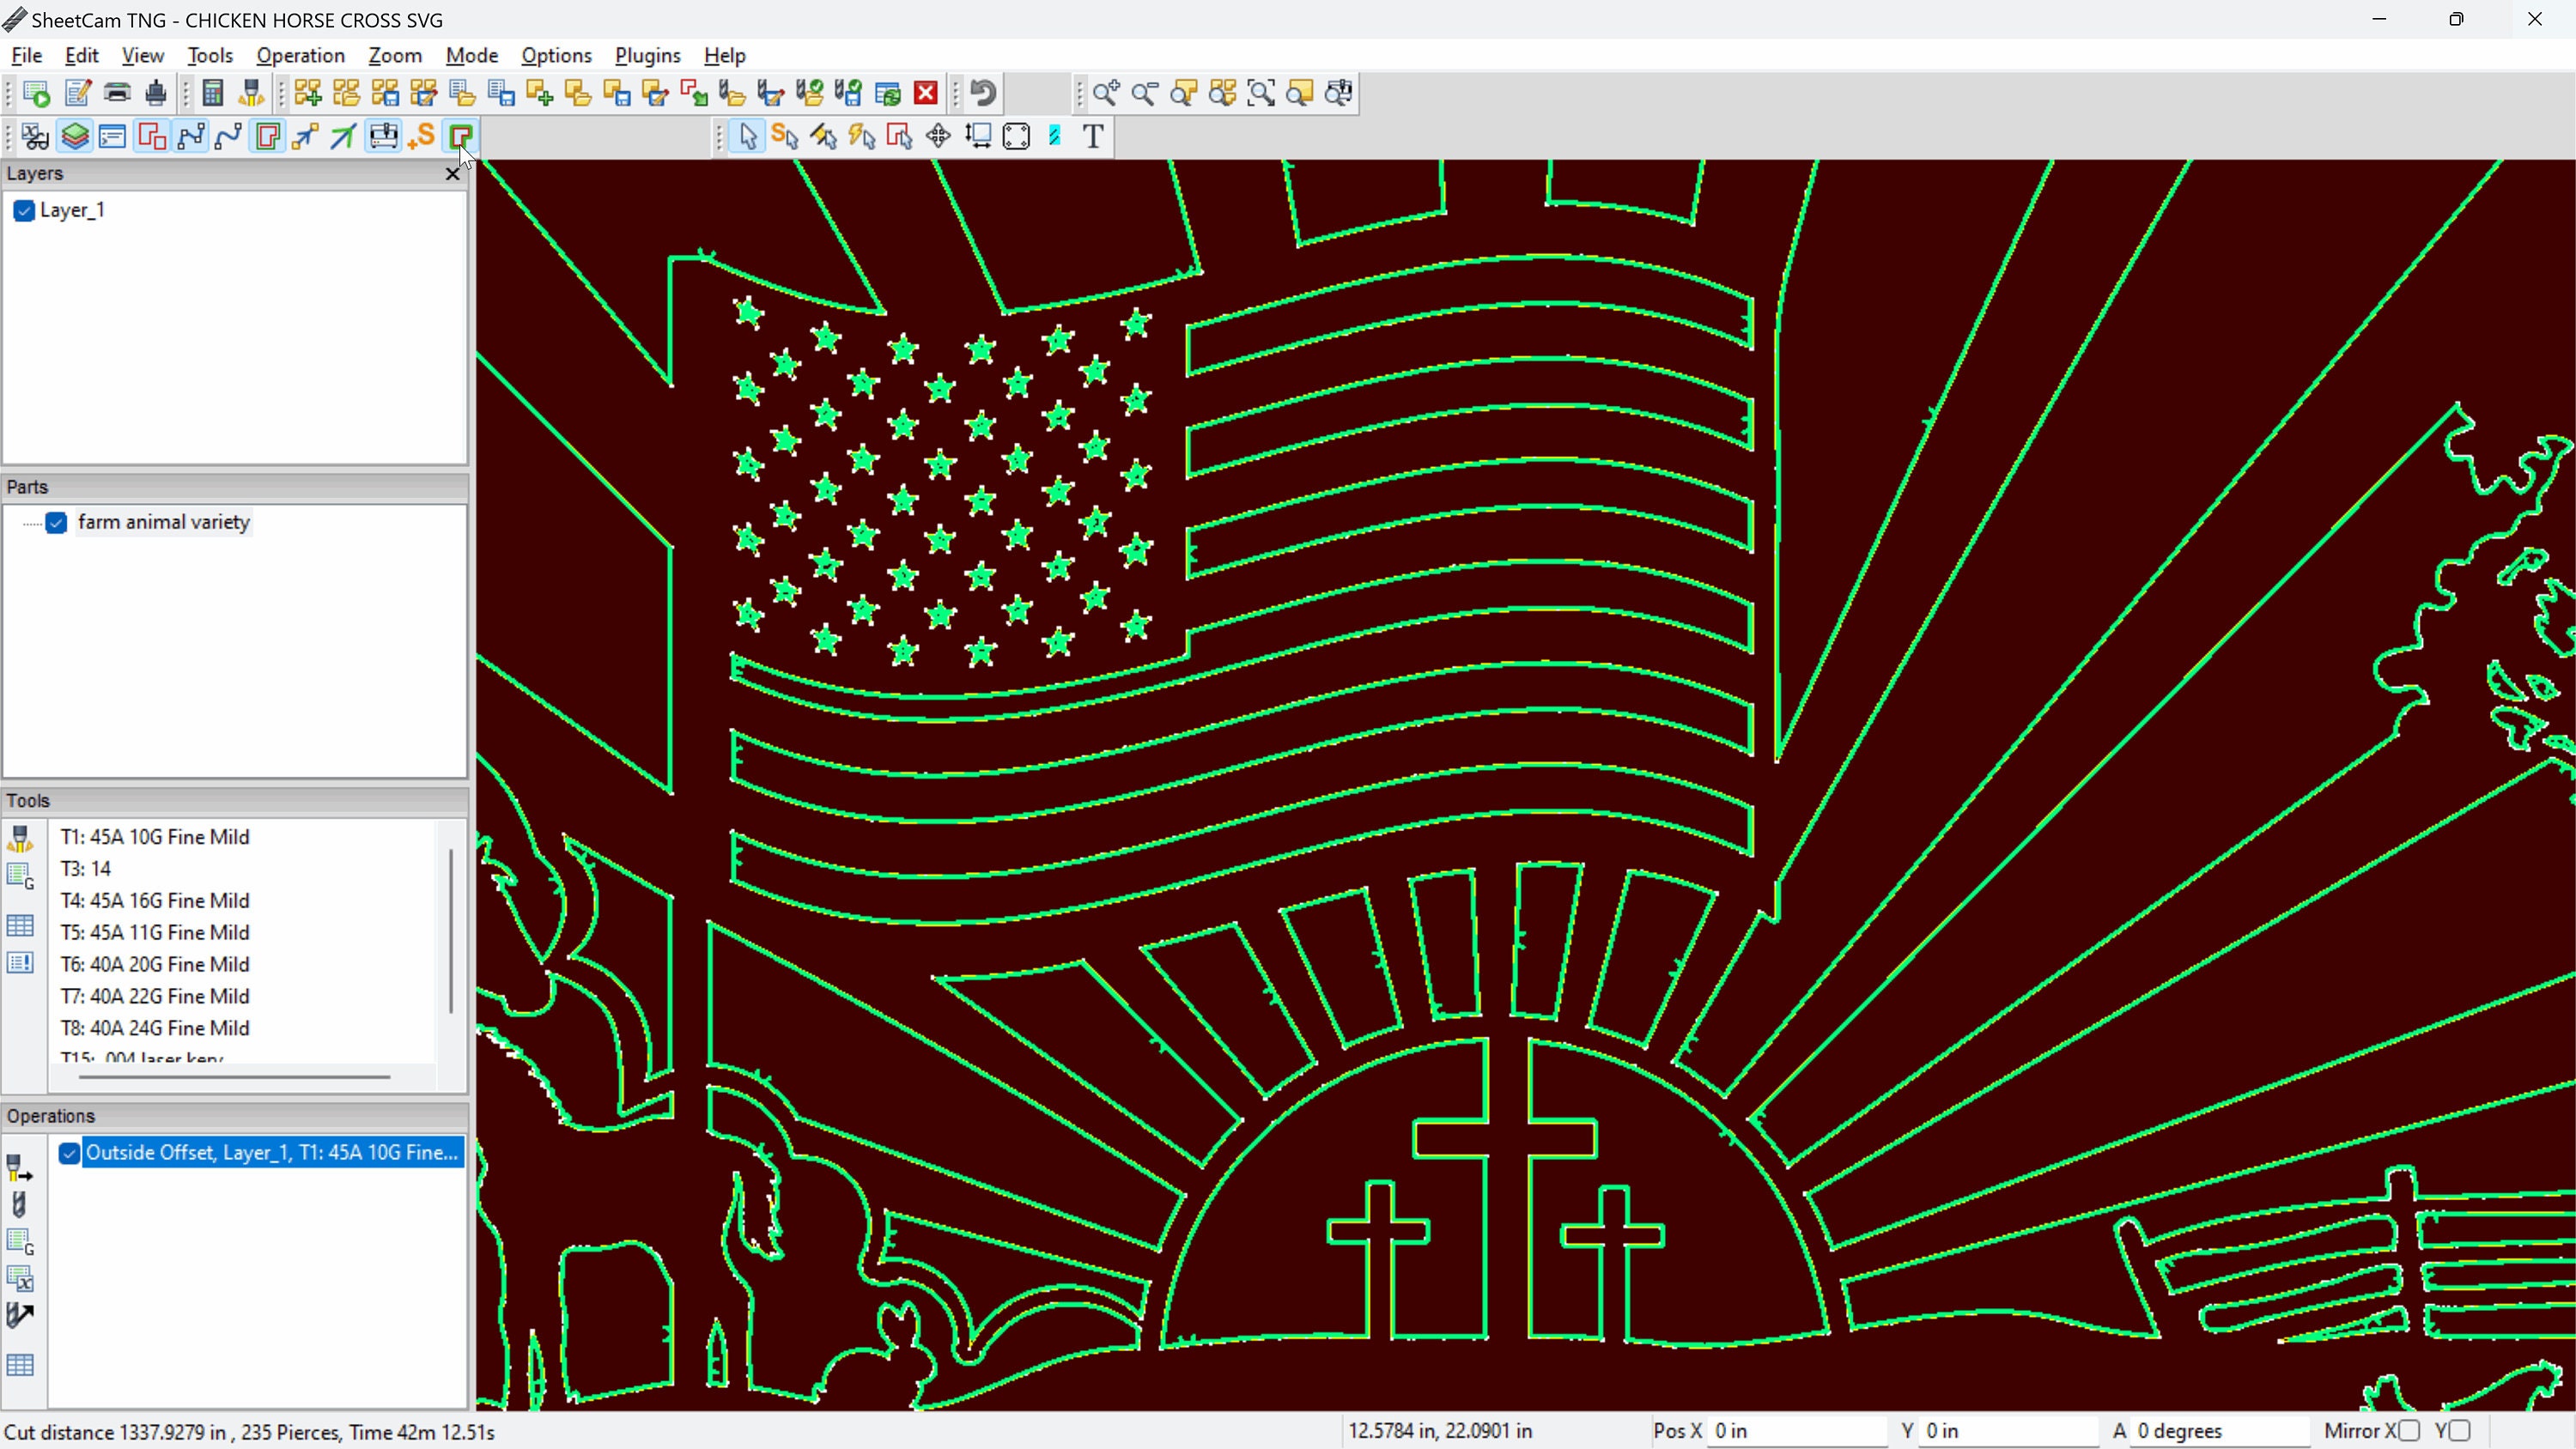Open the Plugins menu
Viewport: 2576px width, 1449px height.
[647, 55]
